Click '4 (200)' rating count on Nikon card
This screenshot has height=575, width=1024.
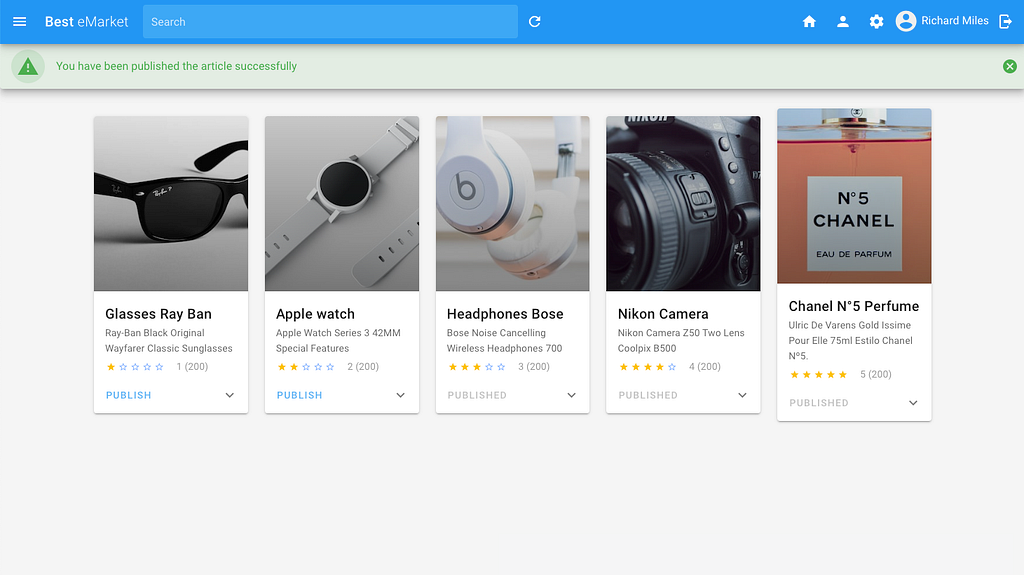pos(705,367)
